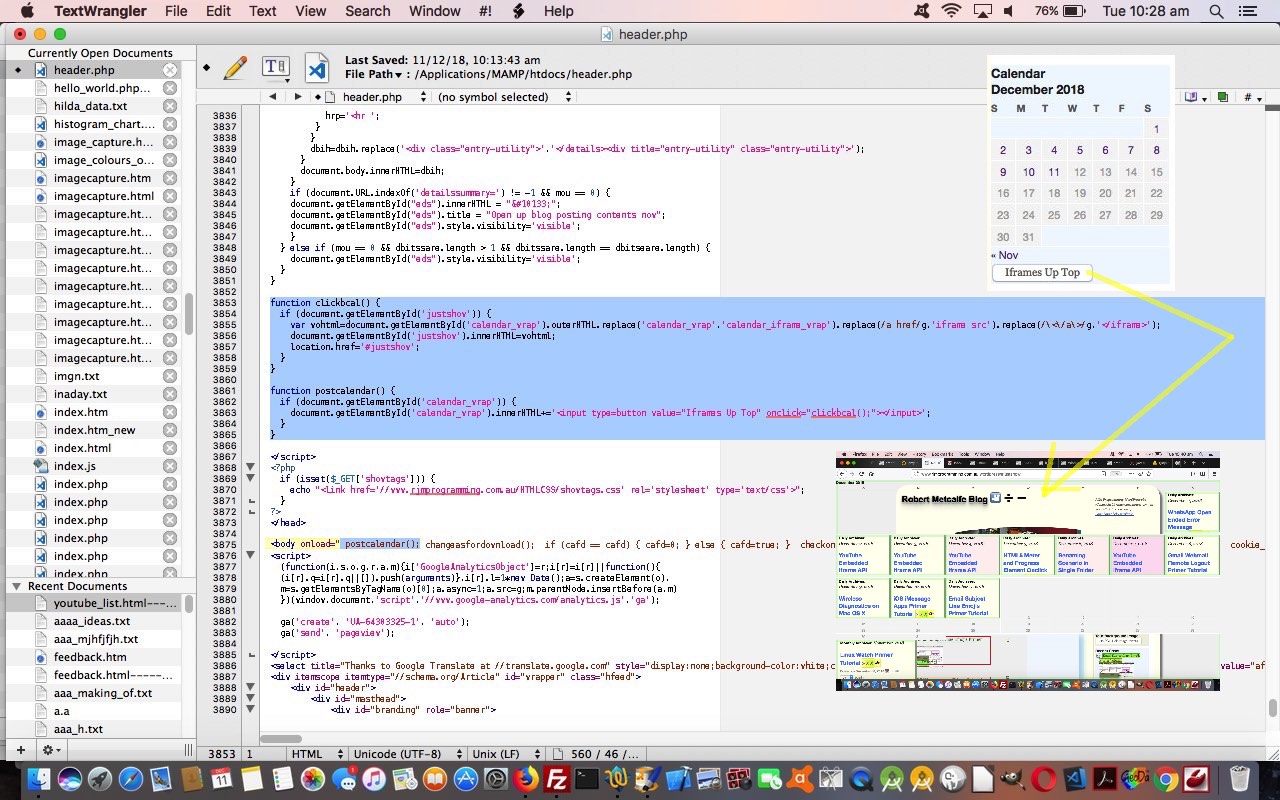Close inaday.txt using its x icon

coord(170,394)
